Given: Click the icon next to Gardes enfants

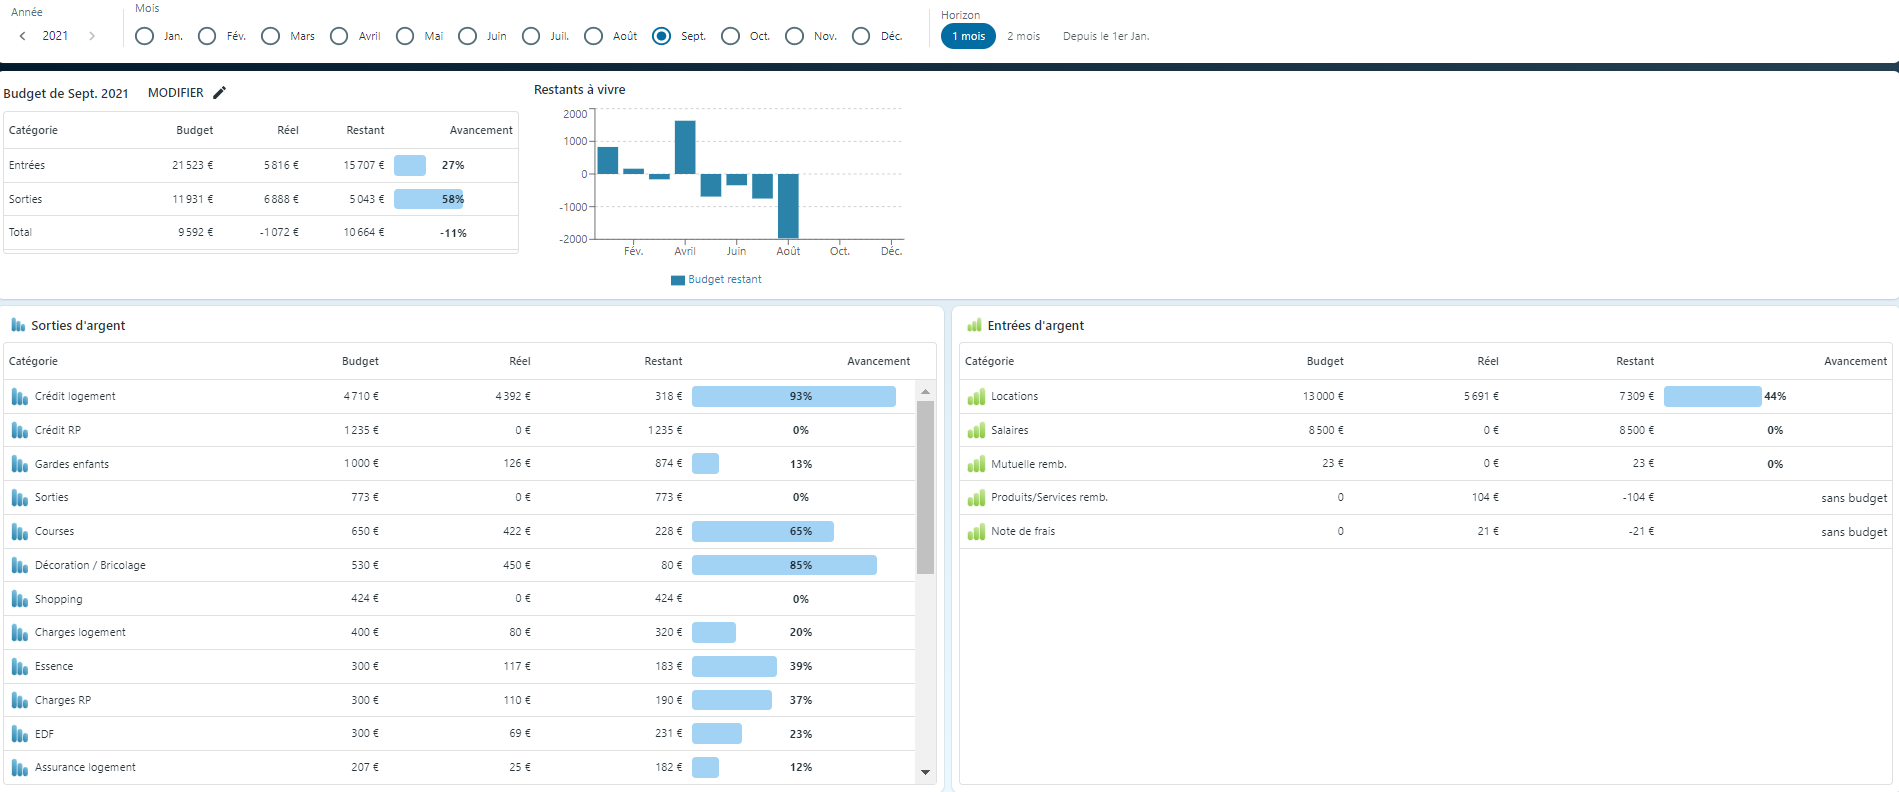Looking at the screenshot, I should [19, 464].
